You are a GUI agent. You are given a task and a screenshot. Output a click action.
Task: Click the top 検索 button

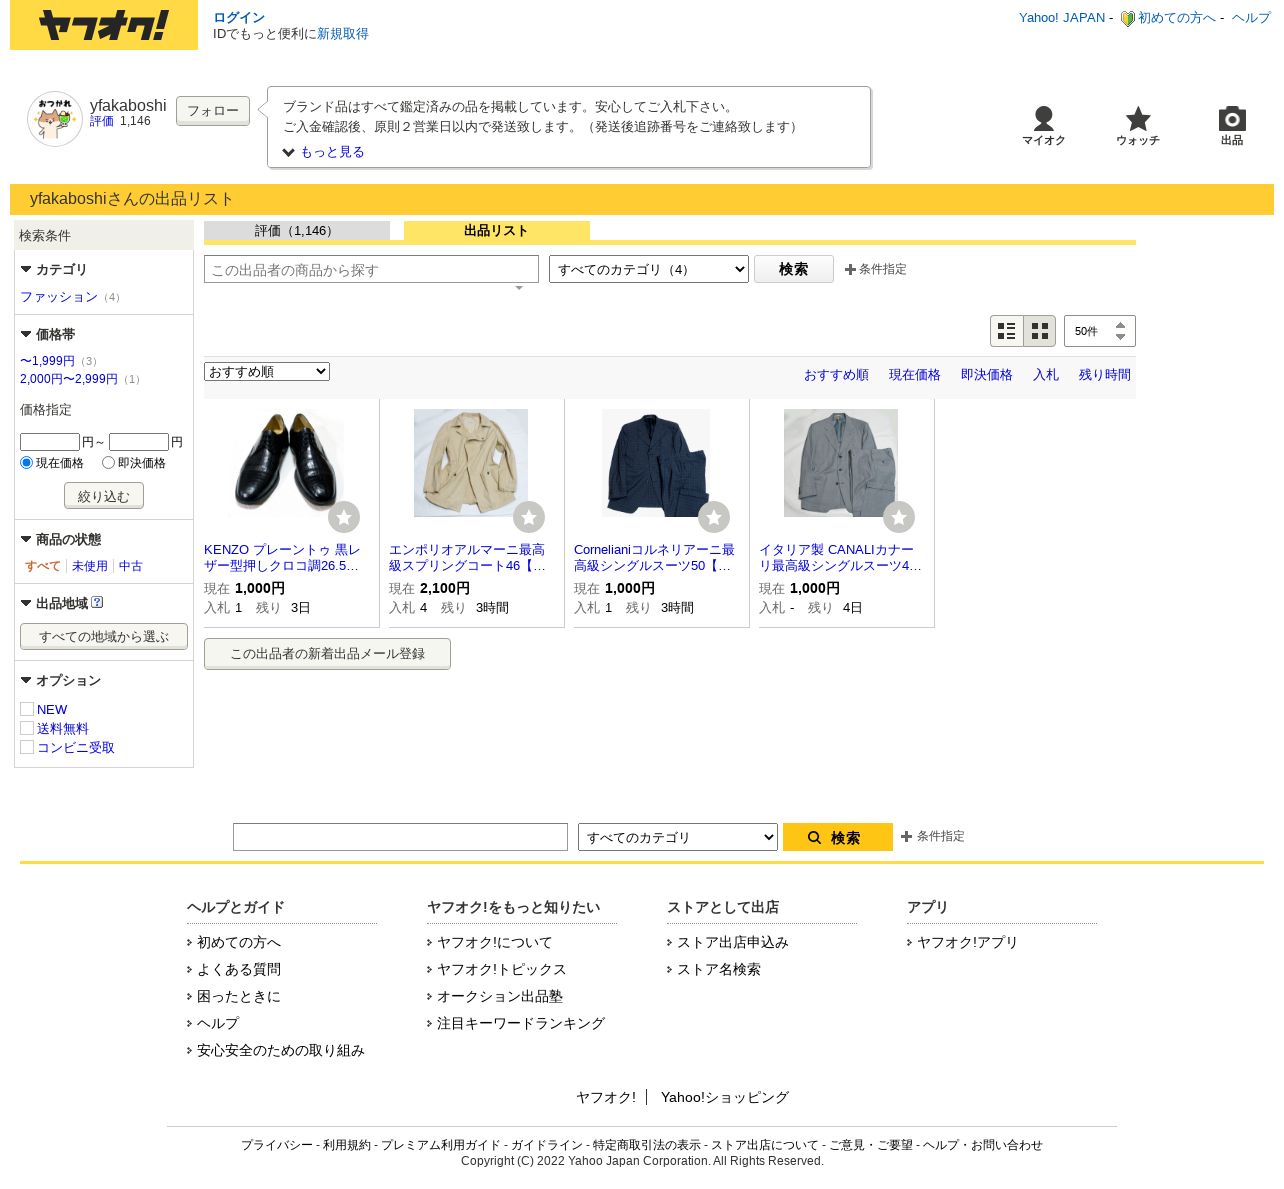[x=794, y=269]
